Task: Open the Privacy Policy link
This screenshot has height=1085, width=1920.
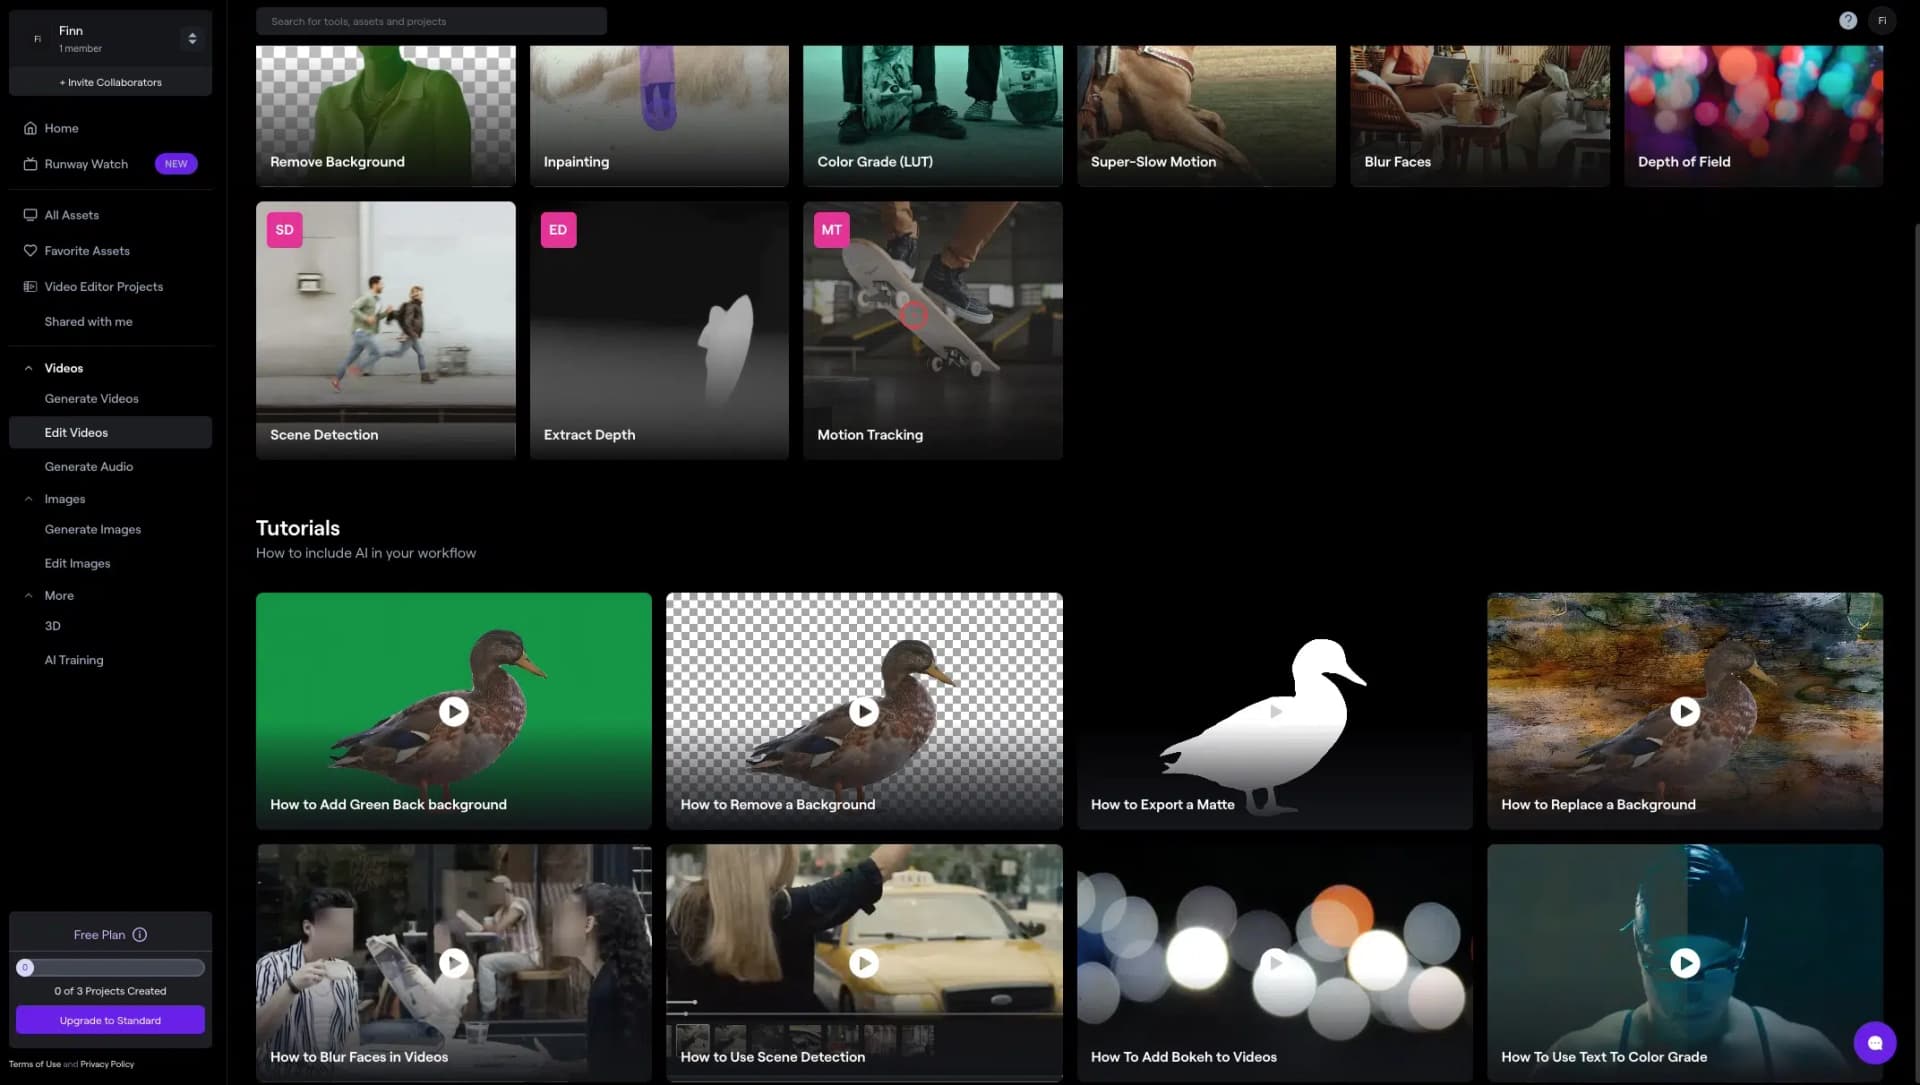Action: (x=107, y=1064)
